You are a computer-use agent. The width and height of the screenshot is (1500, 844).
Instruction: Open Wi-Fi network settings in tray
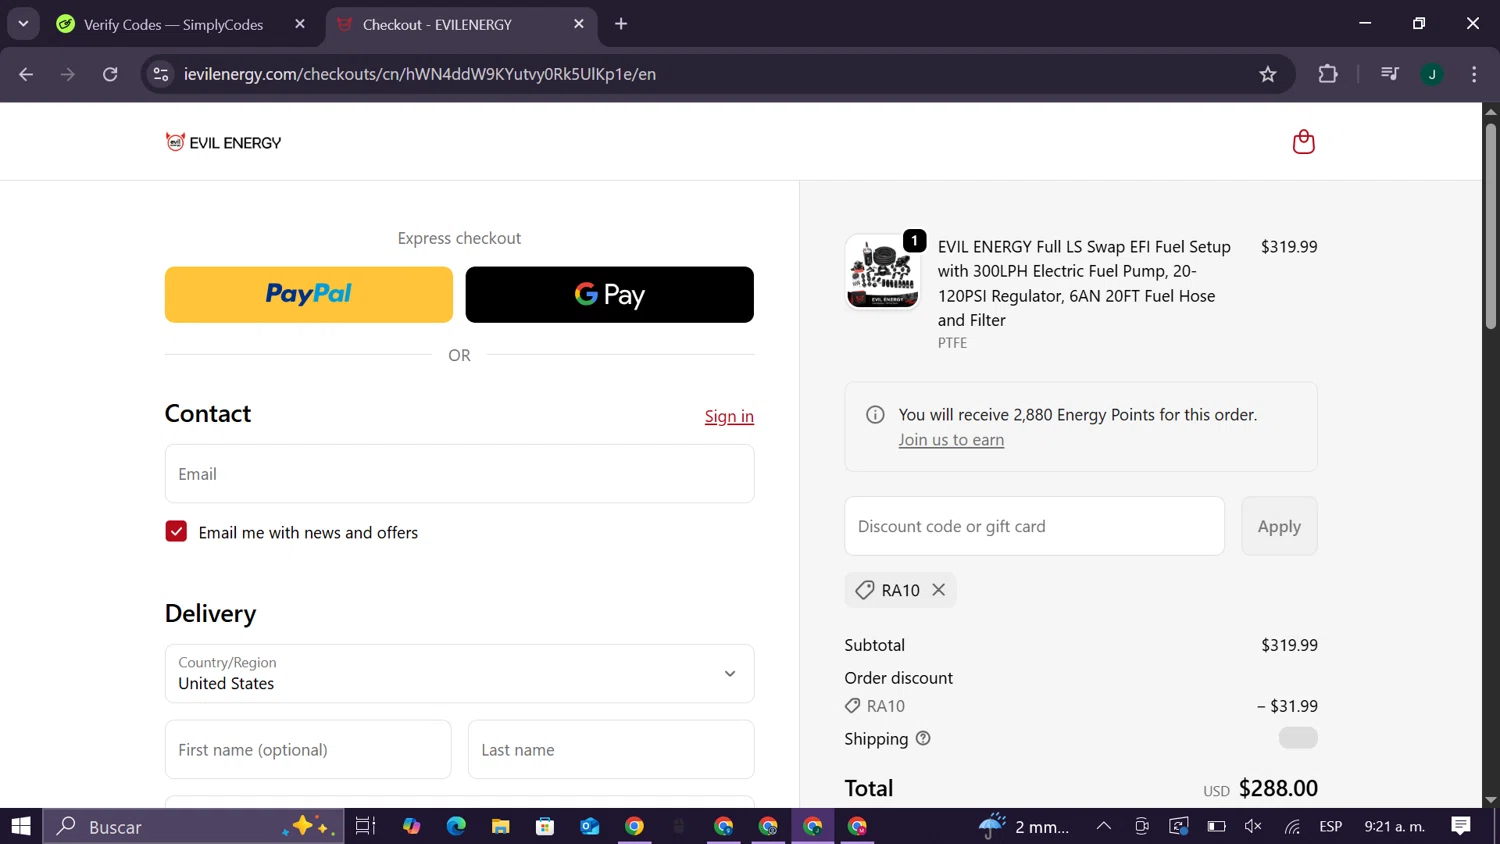tap(1292, 826)
